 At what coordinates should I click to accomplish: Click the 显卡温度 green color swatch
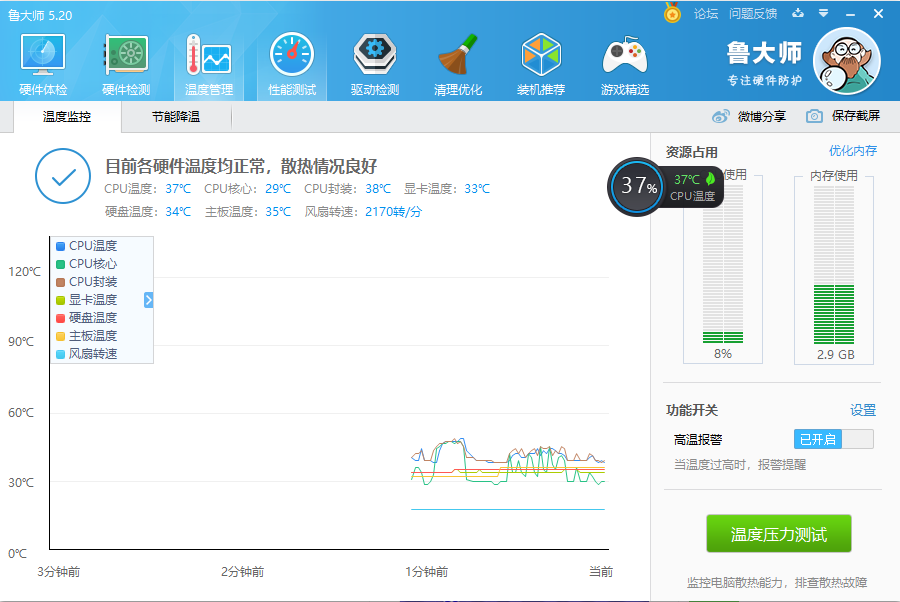[x=61, y=300]
